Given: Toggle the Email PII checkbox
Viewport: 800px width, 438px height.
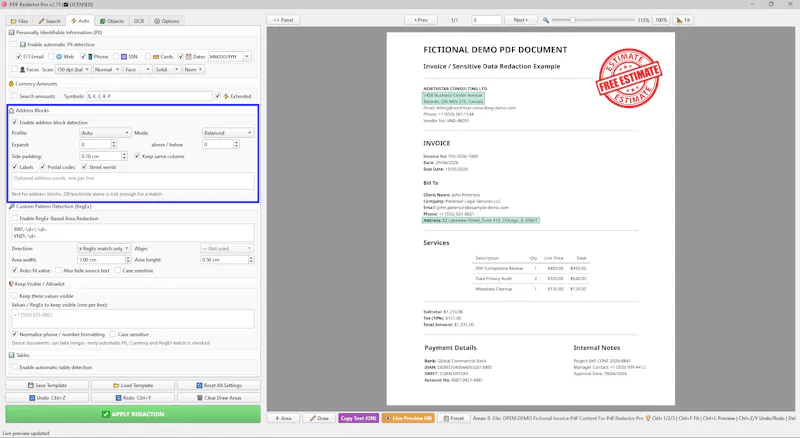Looking at the screenshot, I should pos(19,57).
